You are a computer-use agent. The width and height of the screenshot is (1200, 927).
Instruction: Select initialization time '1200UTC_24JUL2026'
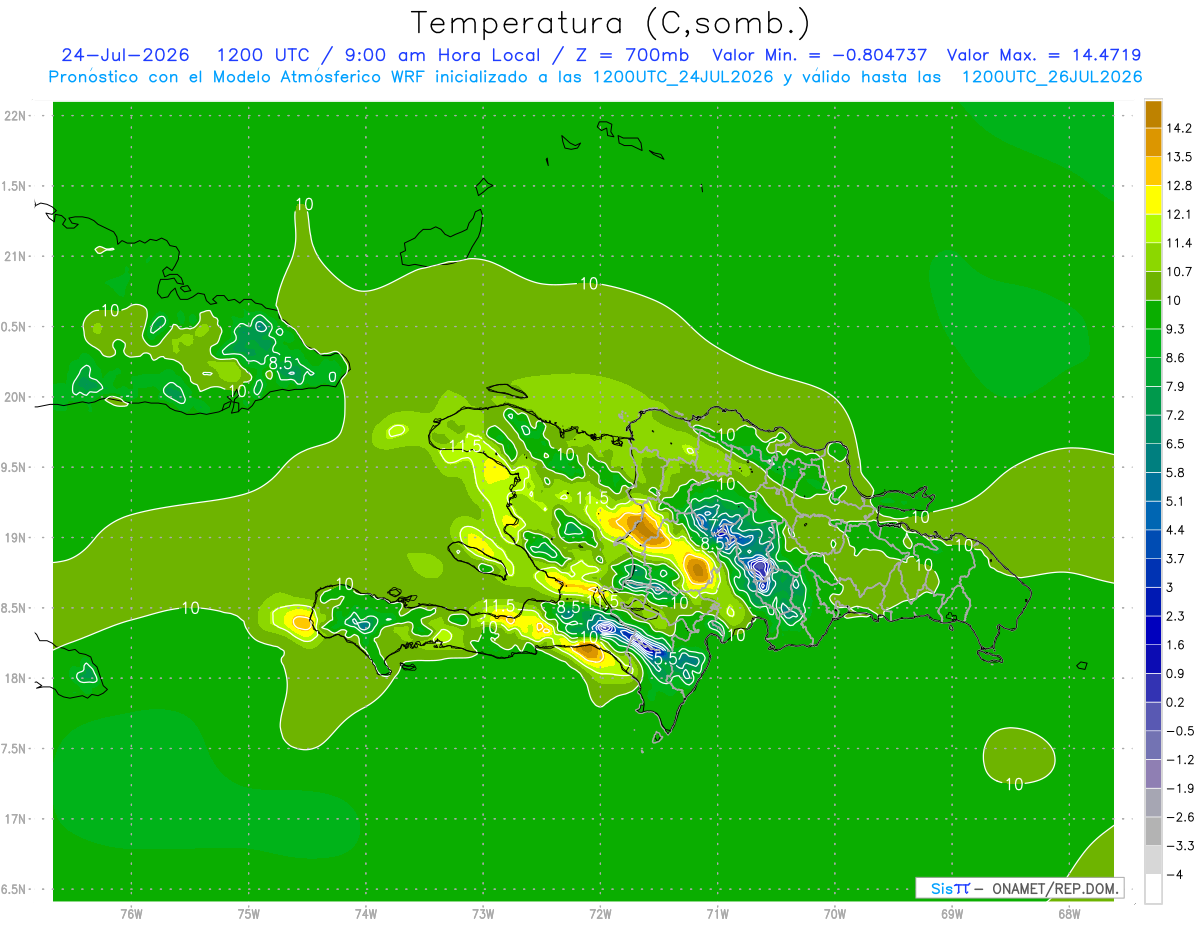683,77
